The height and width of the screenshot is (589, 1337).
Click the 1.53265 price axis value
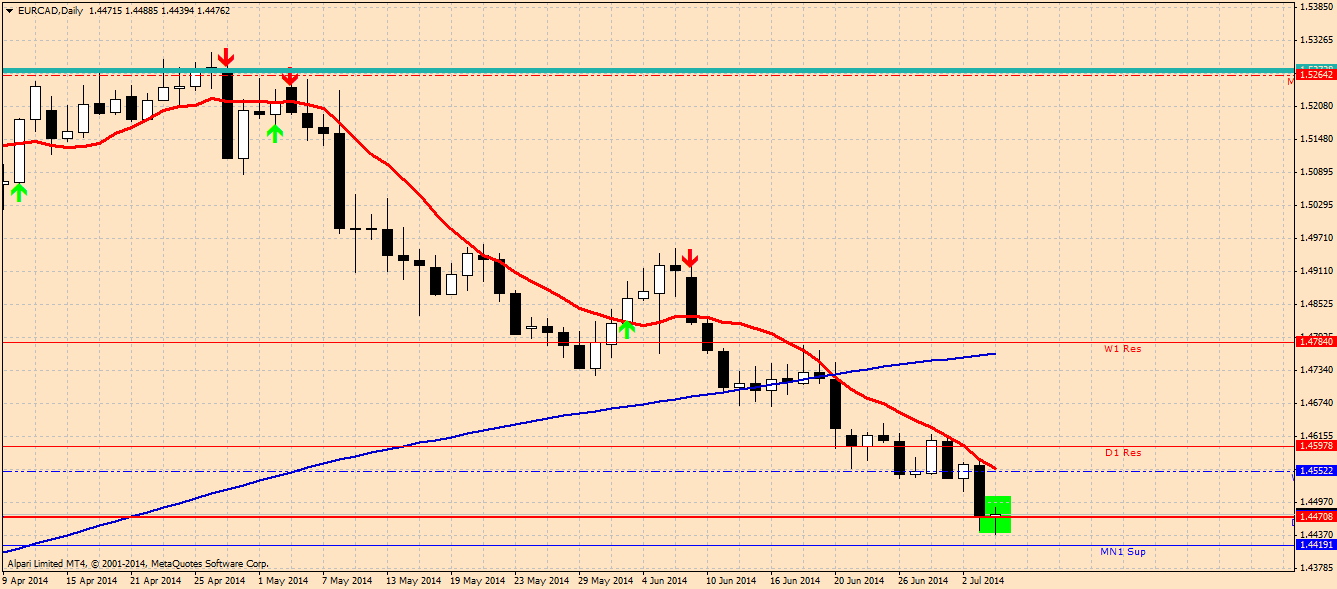tap(1315, 41)
